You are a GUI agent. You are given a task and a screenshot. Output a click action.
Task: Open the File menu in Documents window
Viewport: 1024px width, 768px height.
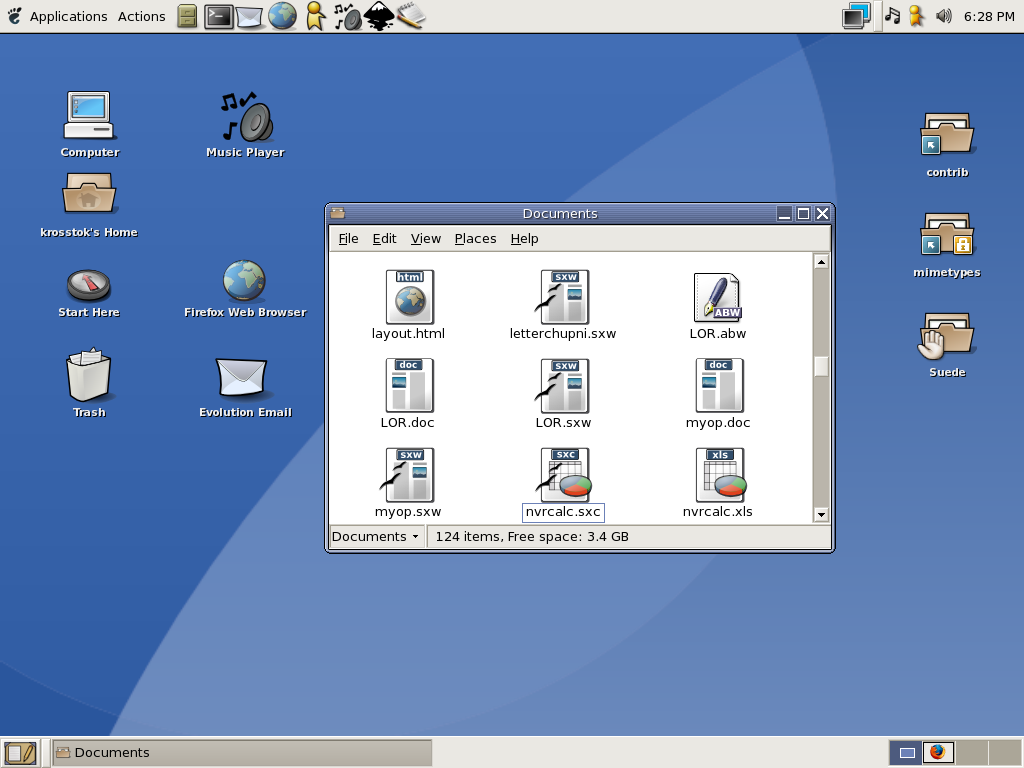click(x=348, y=238)
